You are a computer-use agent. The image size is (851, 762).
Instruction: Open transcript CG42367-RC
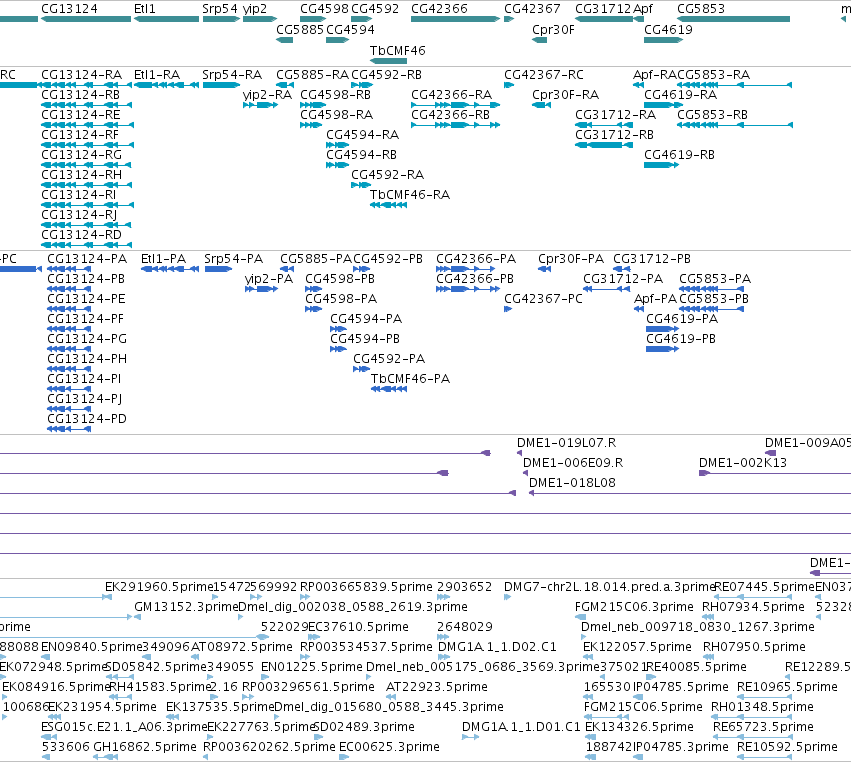(544, 75)
